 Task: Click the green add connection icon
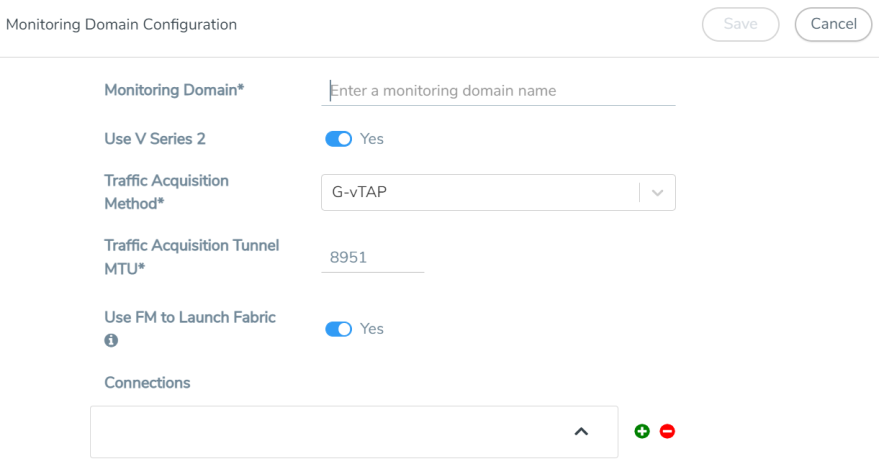(642, 431)
